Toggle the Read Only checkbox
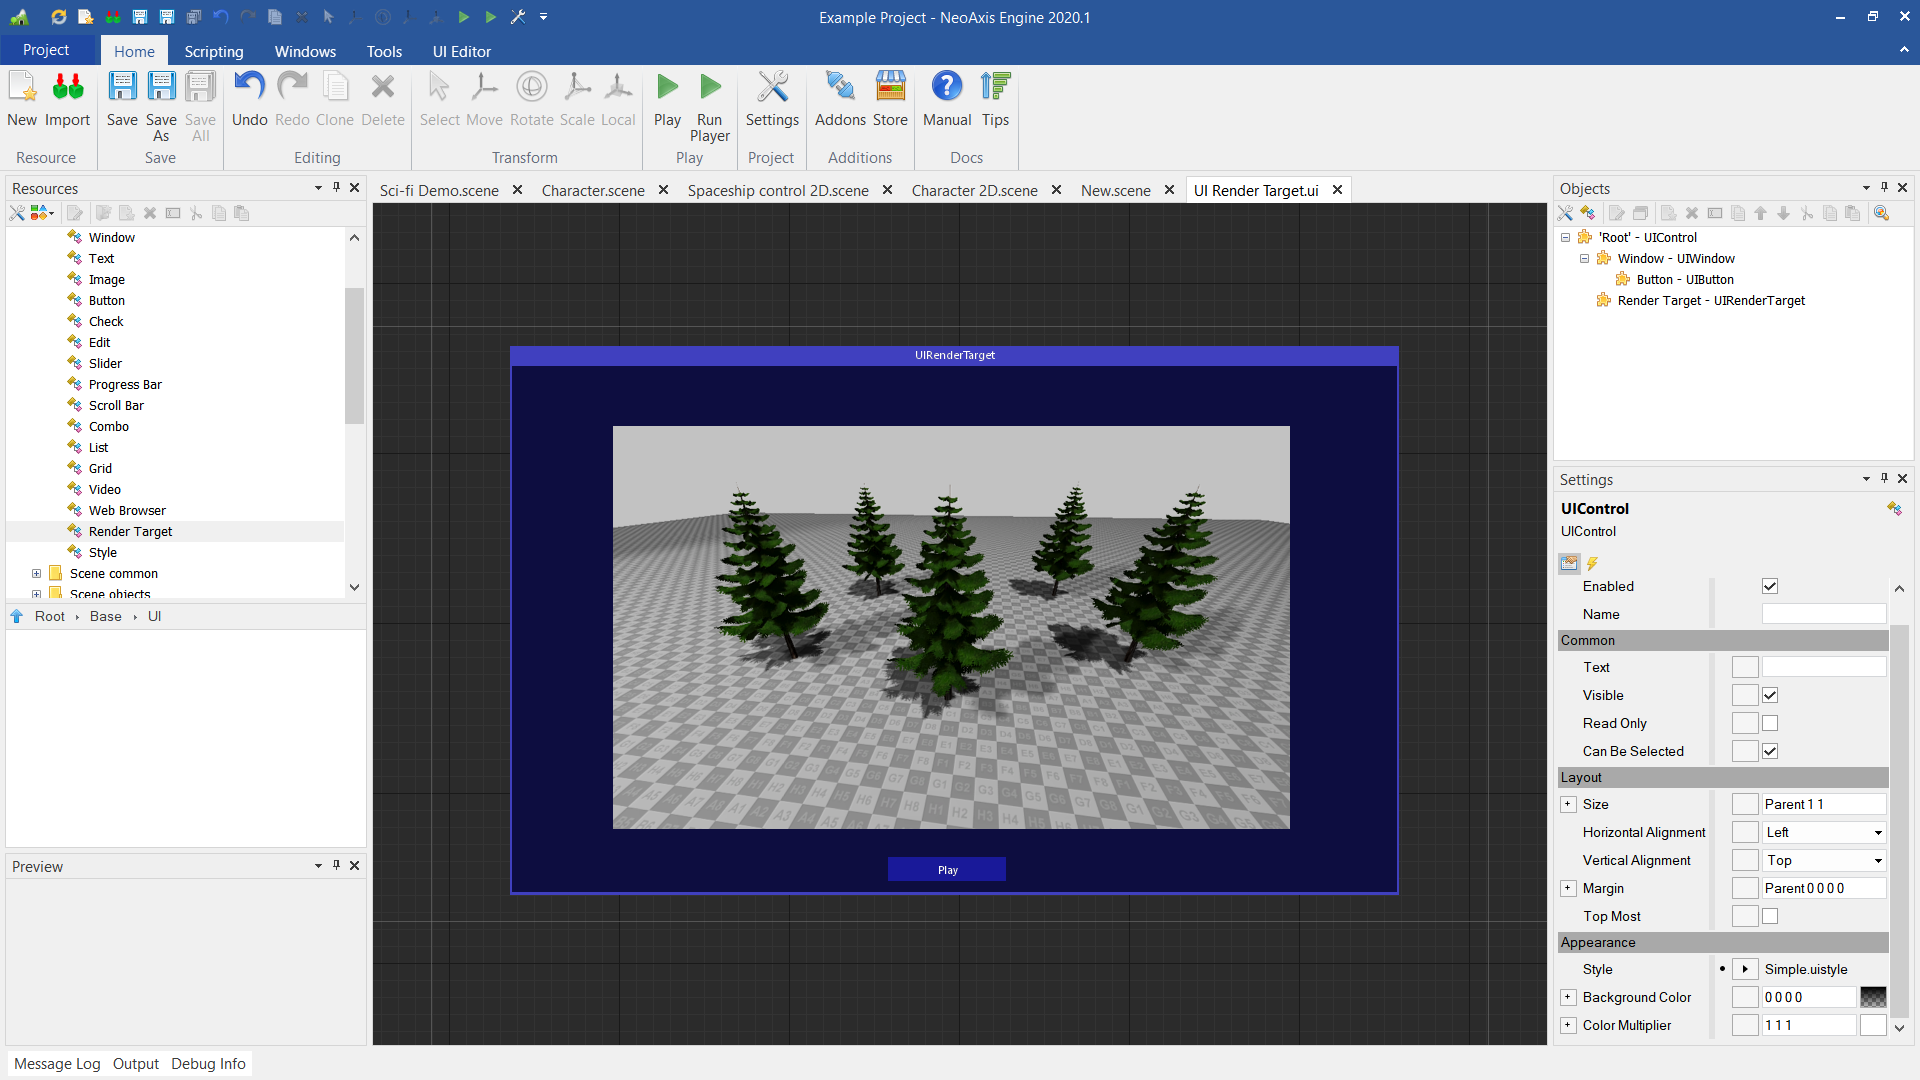Viewport: 1920px width, 1080px height. (x=1770, y=724)
